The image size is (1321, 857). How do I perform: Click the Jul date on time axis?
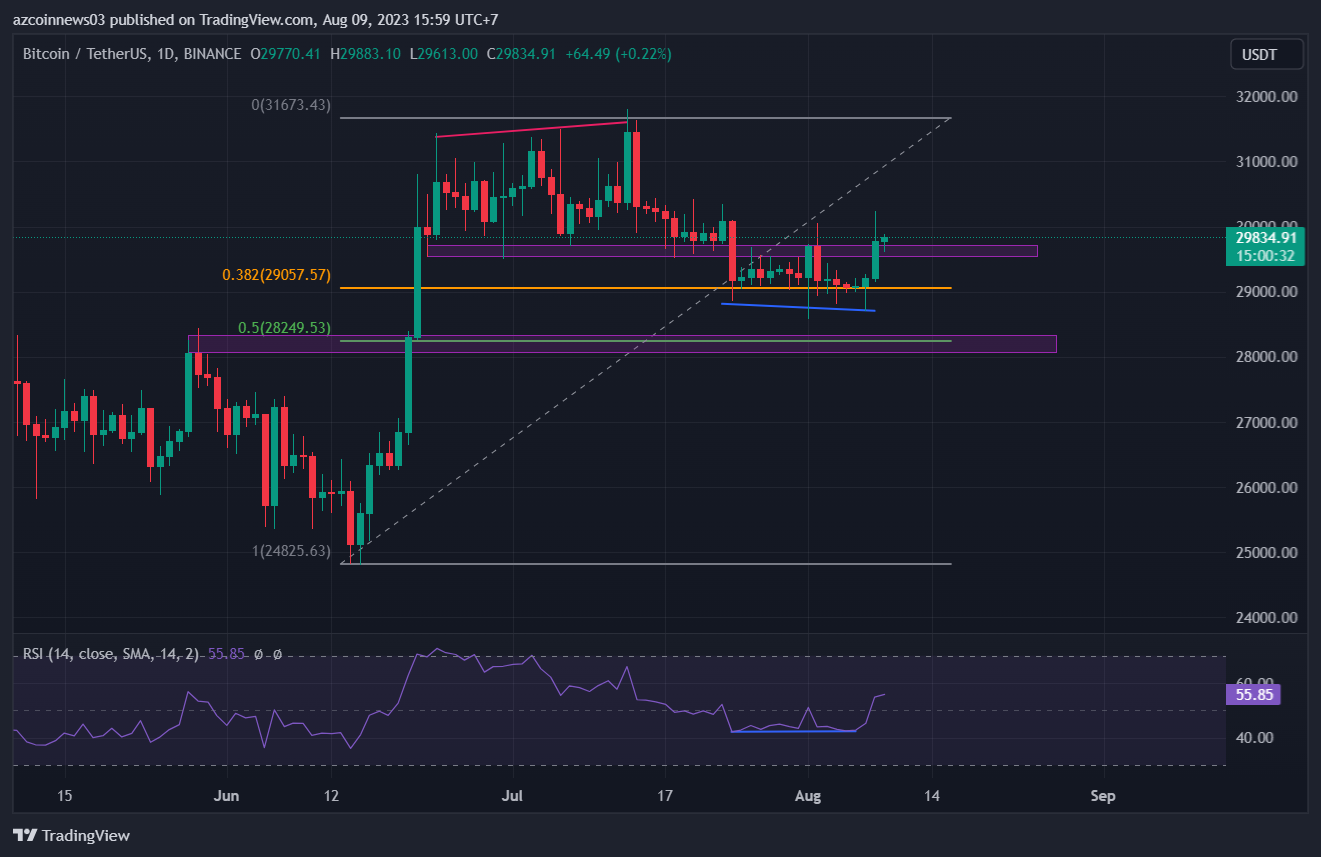[514, 797]
